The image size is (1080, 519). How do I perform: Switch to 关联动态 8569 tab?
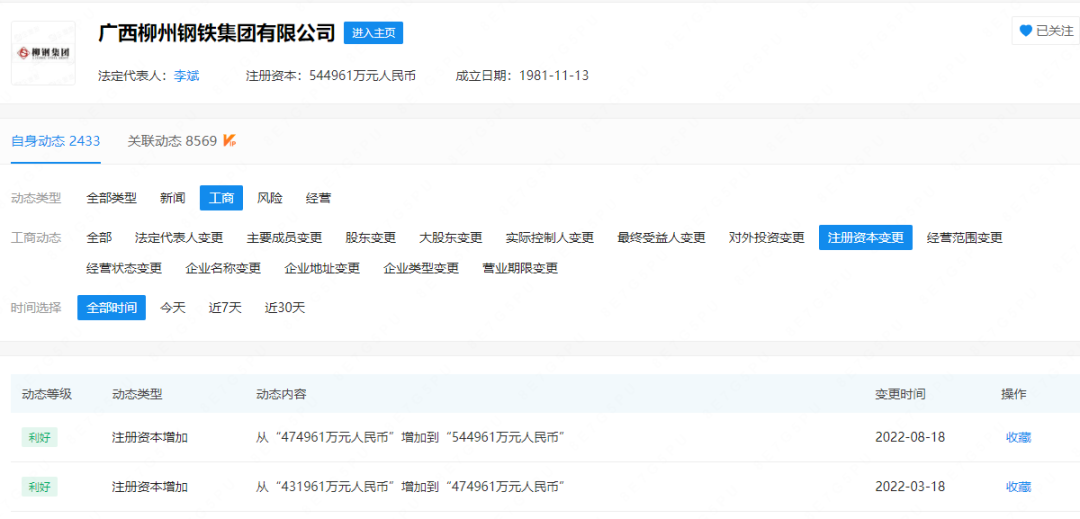point(172,141)
